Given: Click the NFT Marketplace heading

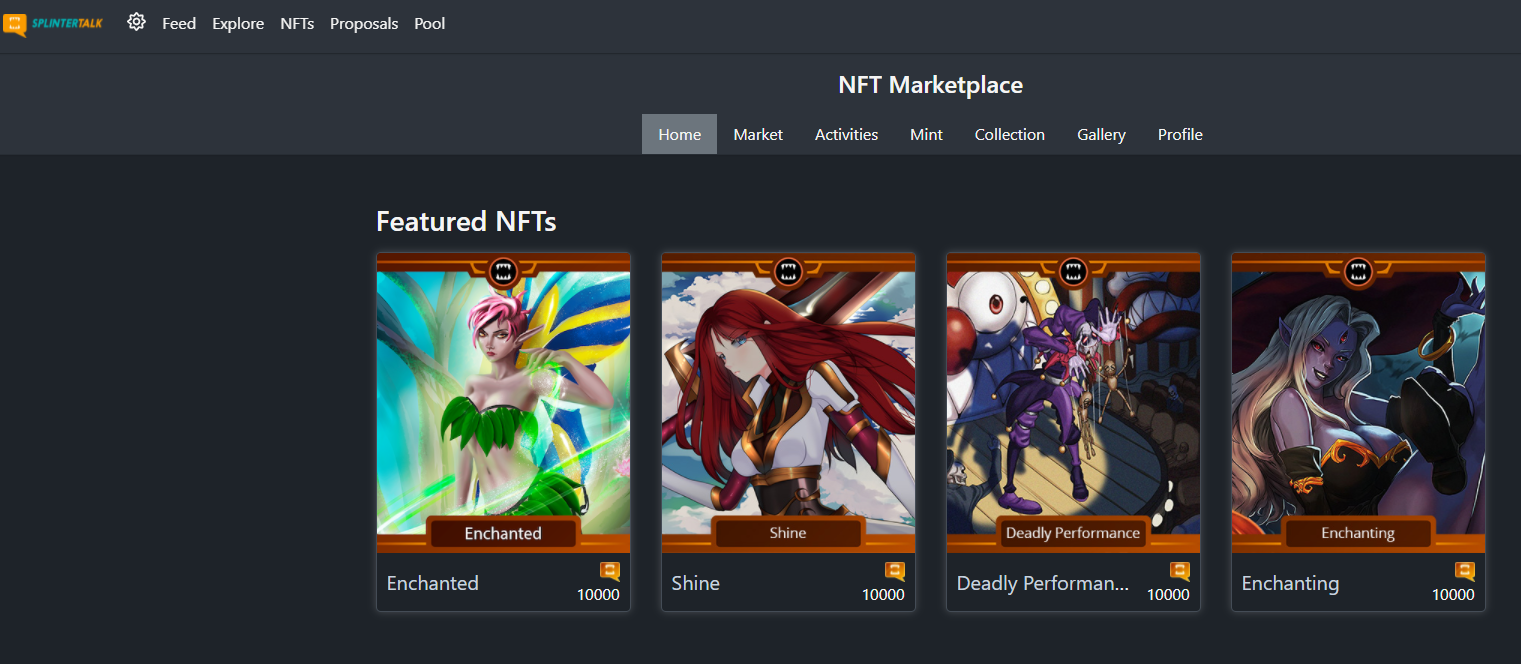Looking at the screenshot, I should 930,85.
